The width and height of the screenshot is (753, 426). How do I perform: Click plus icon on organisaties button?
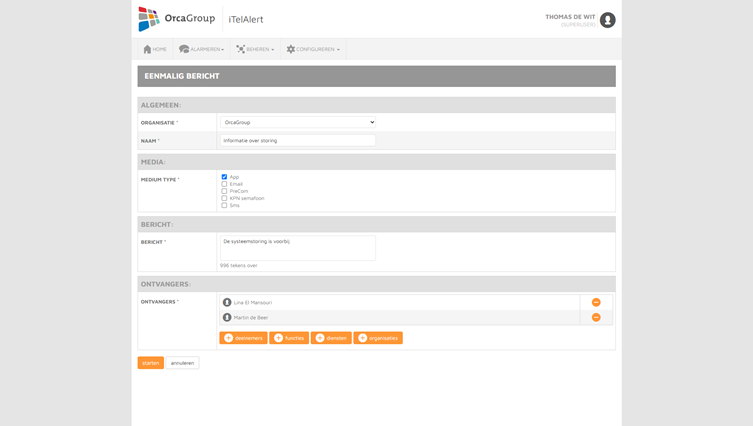(x=363, y=338)
